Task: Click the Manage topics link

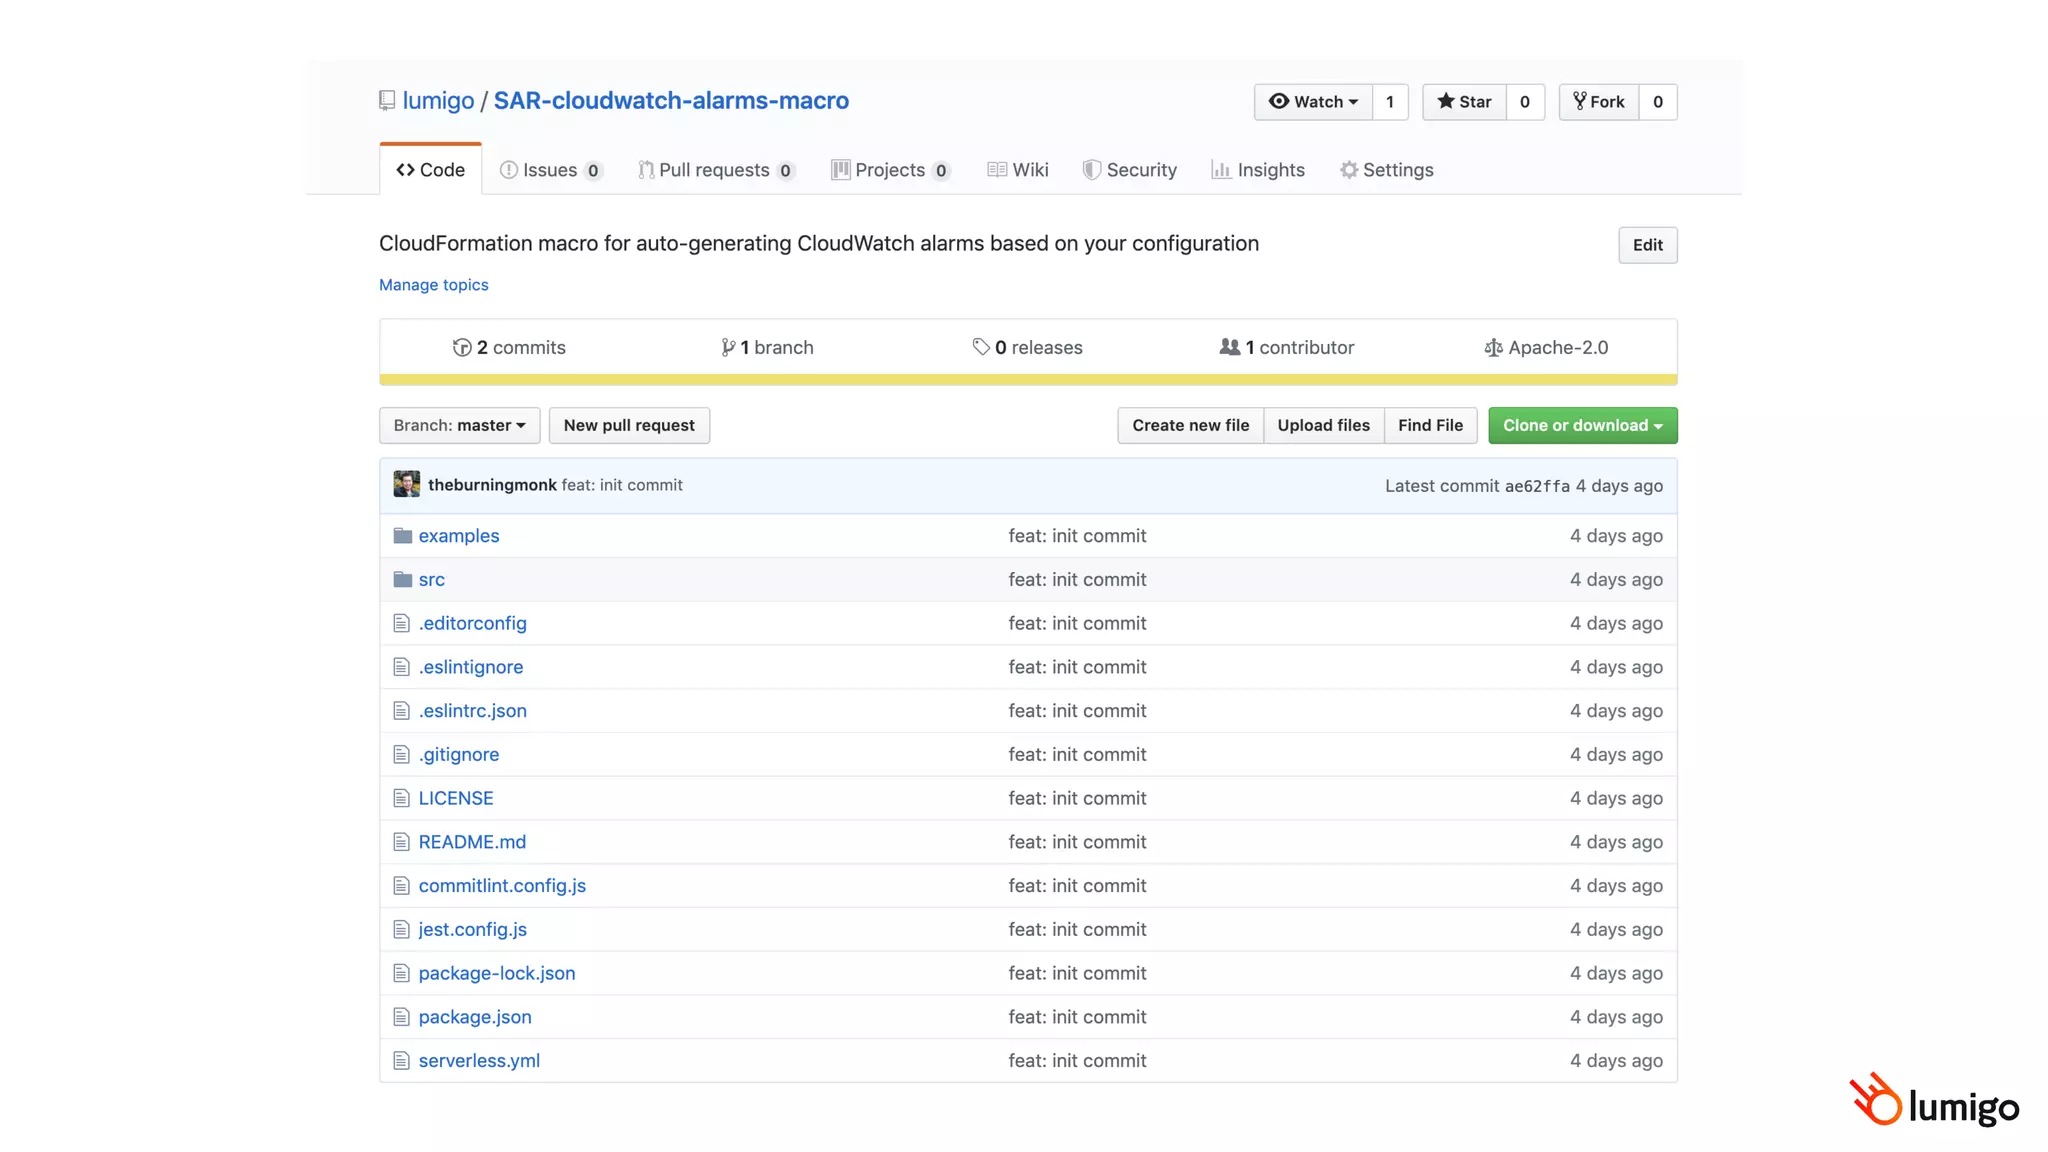Action: point(433,285)
